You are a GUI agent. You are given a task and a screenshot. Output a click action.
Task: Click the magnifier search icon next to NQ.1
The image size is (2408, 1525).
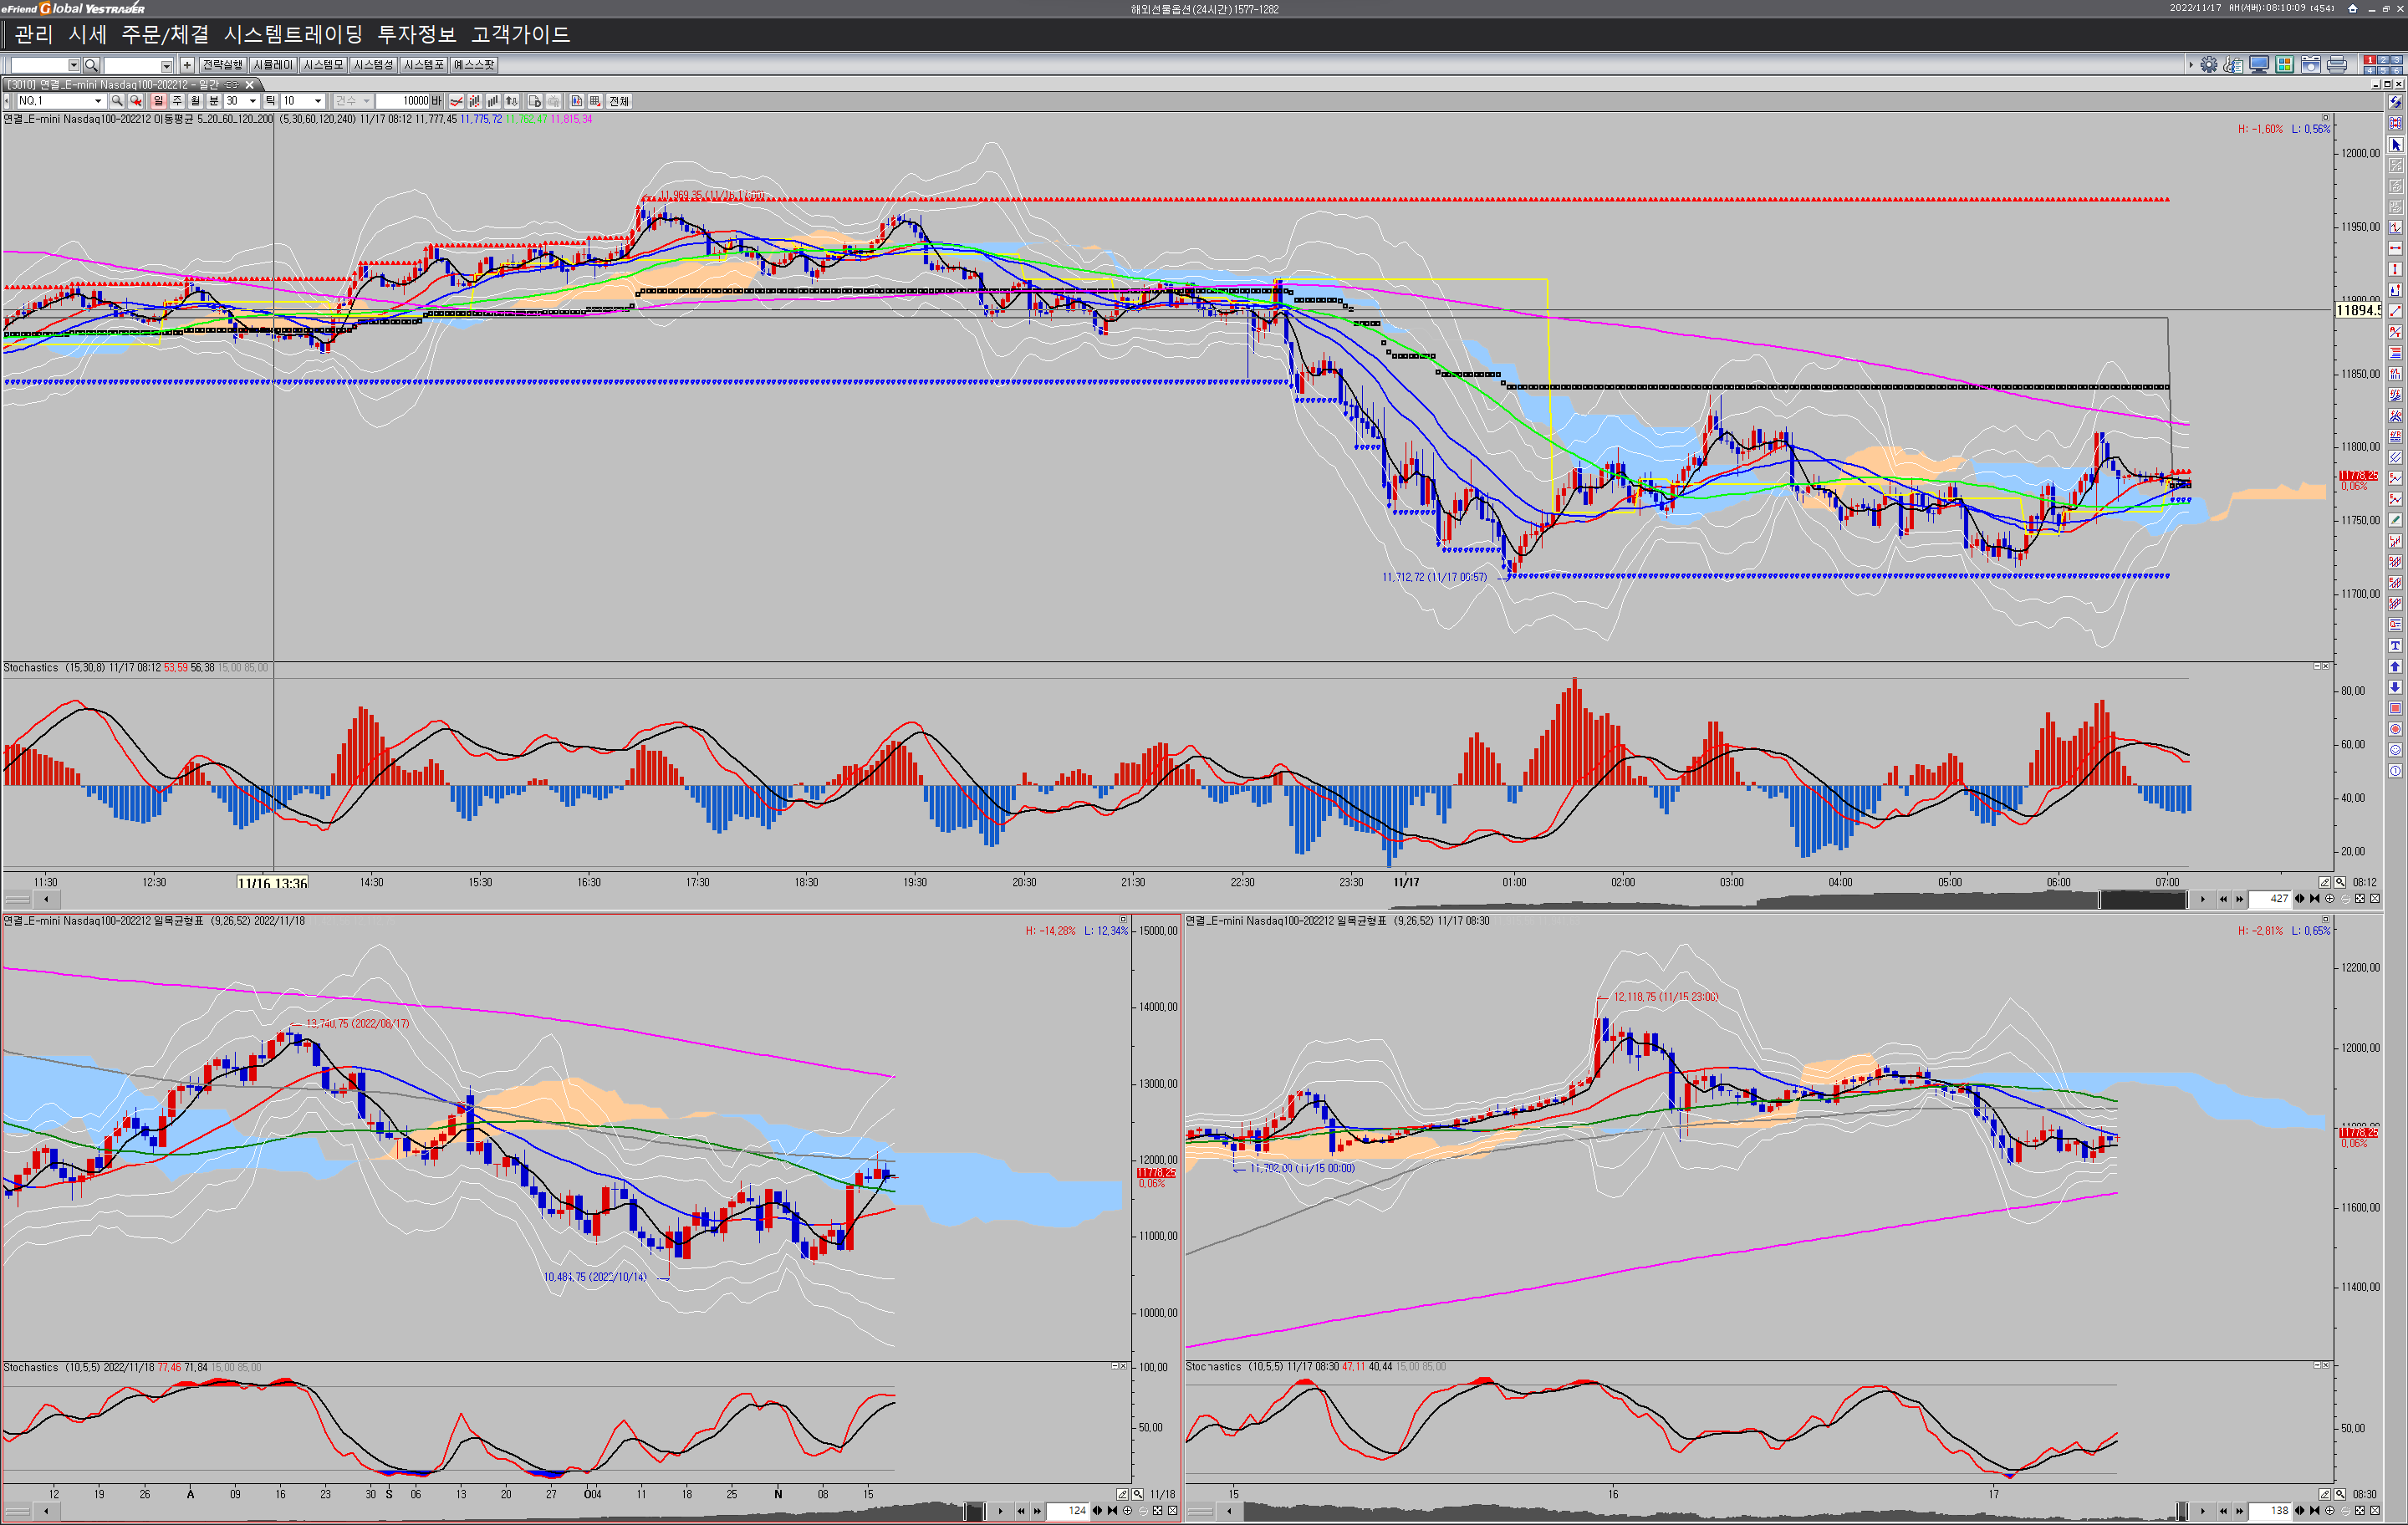pyautogui.click(x=117, y=101)
